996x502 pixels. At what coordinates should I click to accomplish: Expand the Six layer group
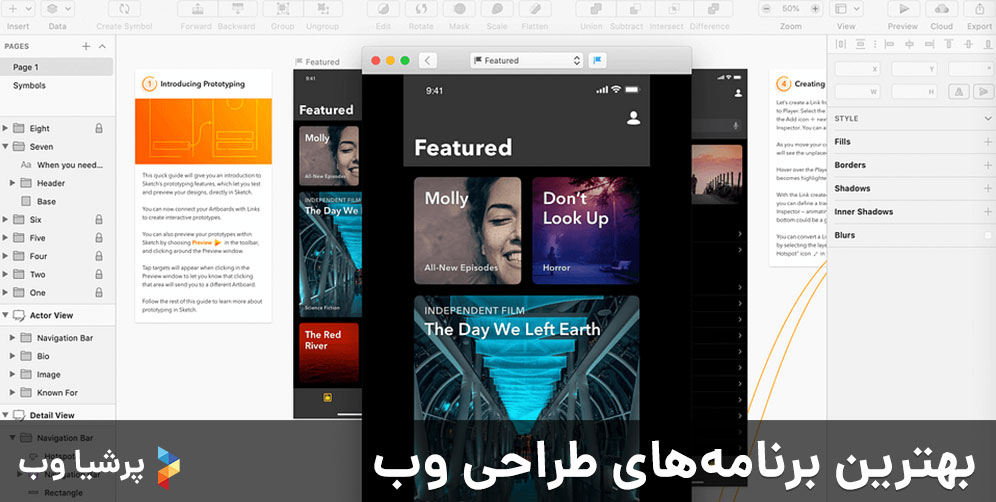5,219
